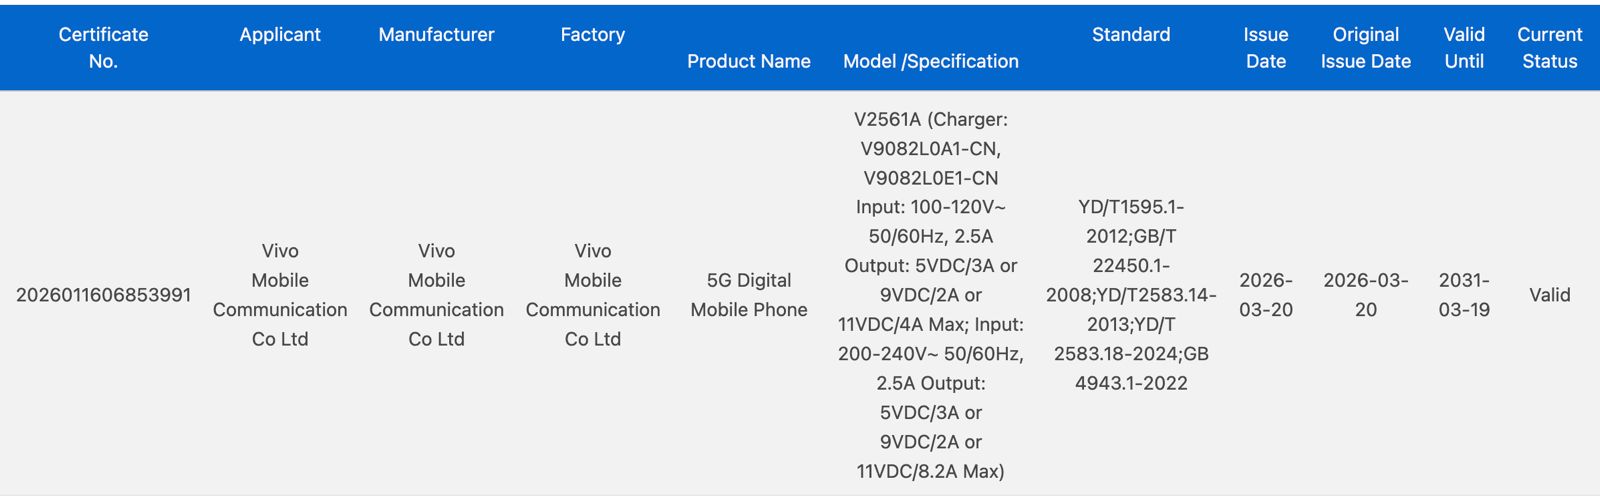1600x496 pixels.
Task: Click the Model /Specification column header
Action: pos(930,61)
